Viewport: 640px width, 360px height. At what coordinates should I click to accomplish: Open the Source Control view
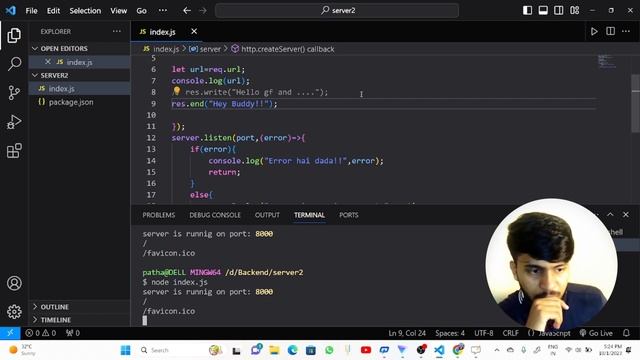[14, 93]
